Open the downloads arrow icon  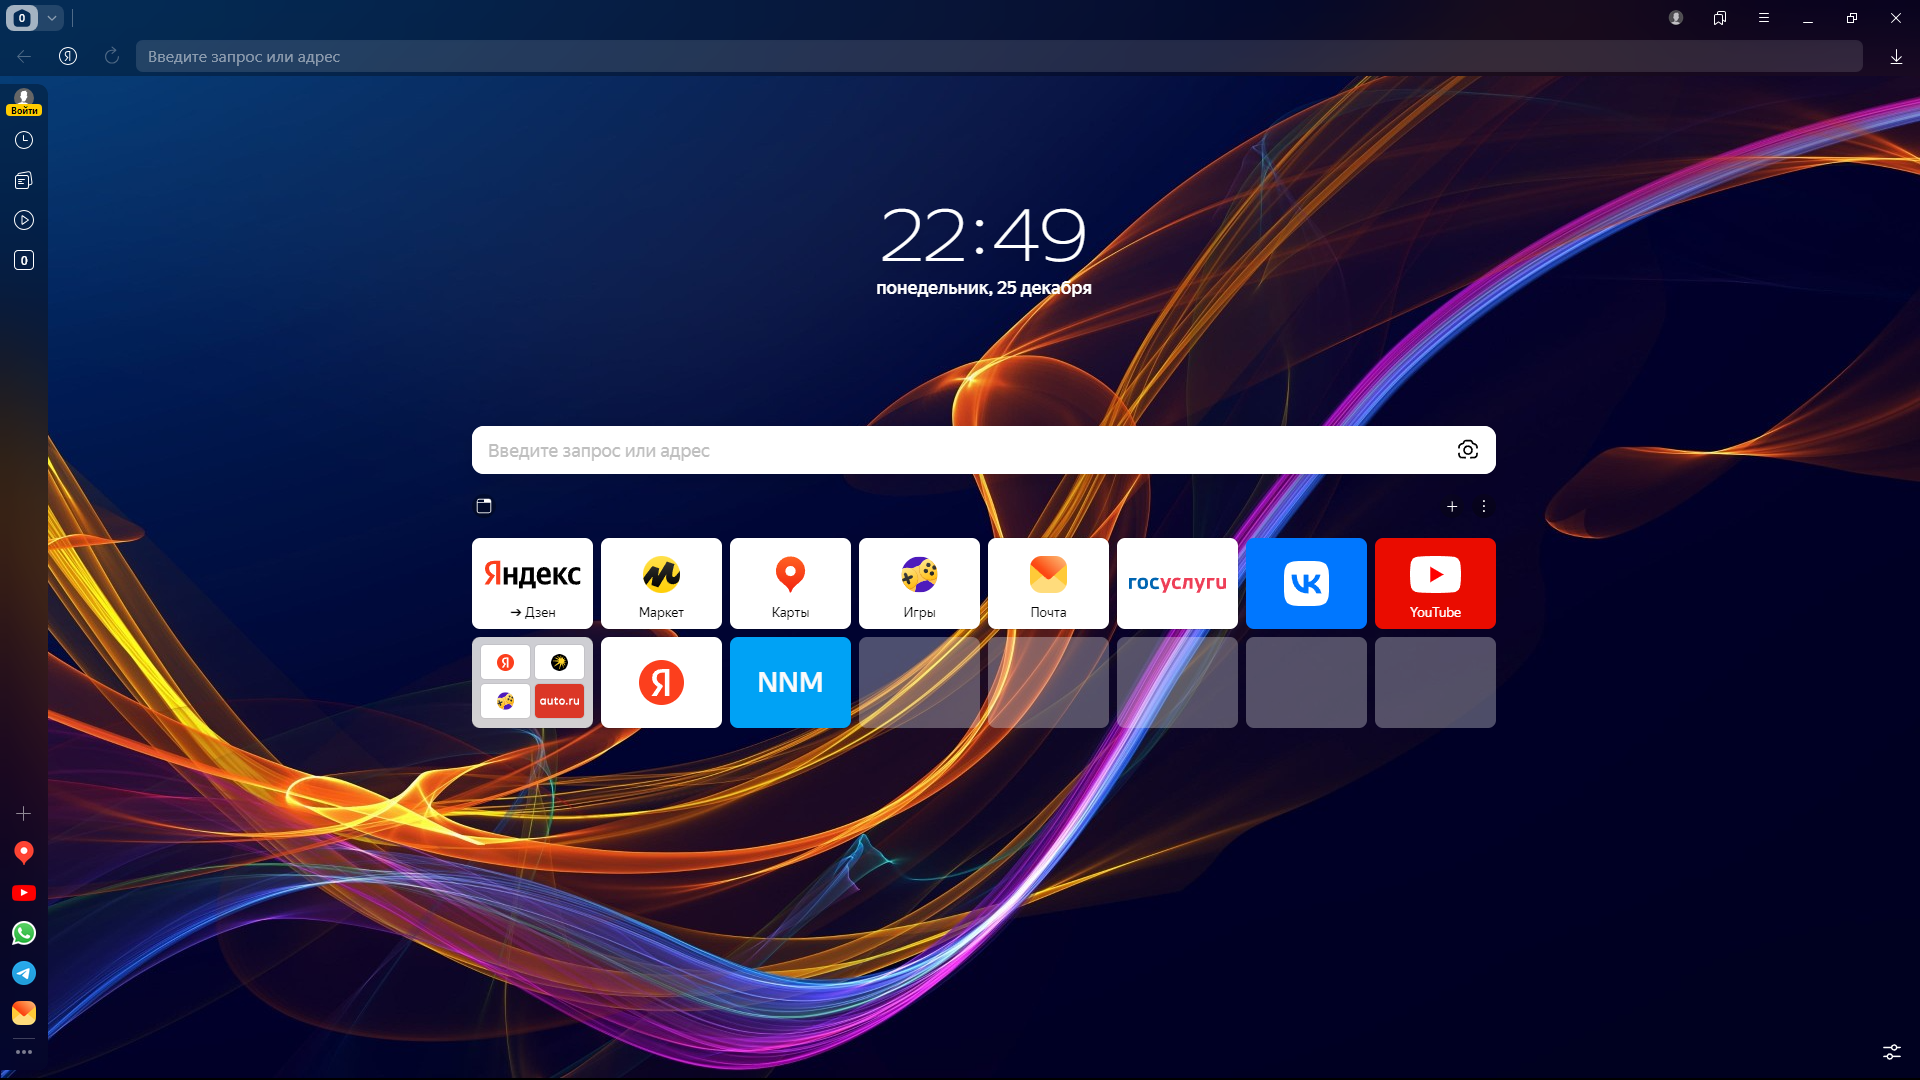point(1896,57)
